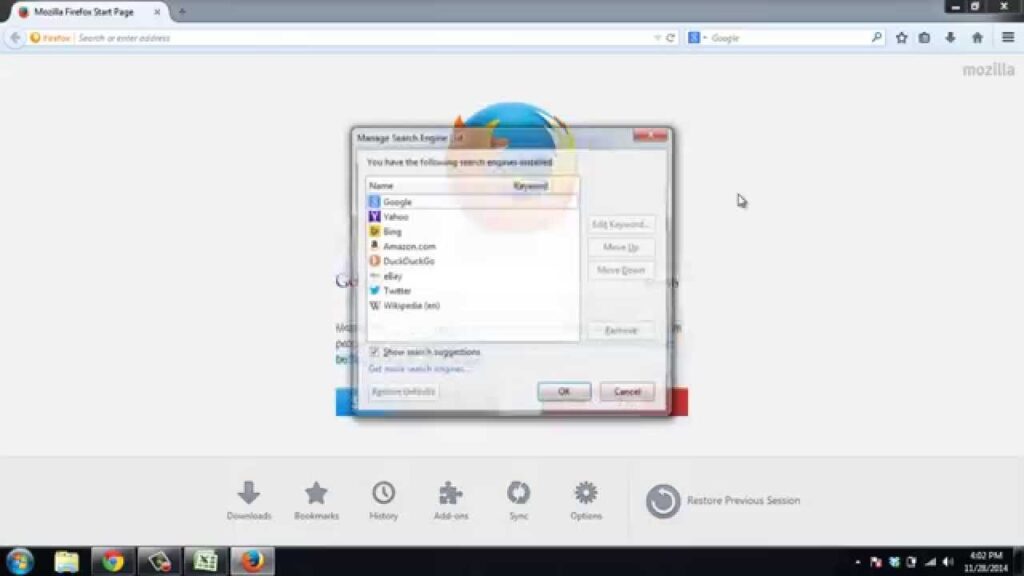Switch to Google Chrome on the taskbar
Screen dimensions: 1024x576
(112, 562)
